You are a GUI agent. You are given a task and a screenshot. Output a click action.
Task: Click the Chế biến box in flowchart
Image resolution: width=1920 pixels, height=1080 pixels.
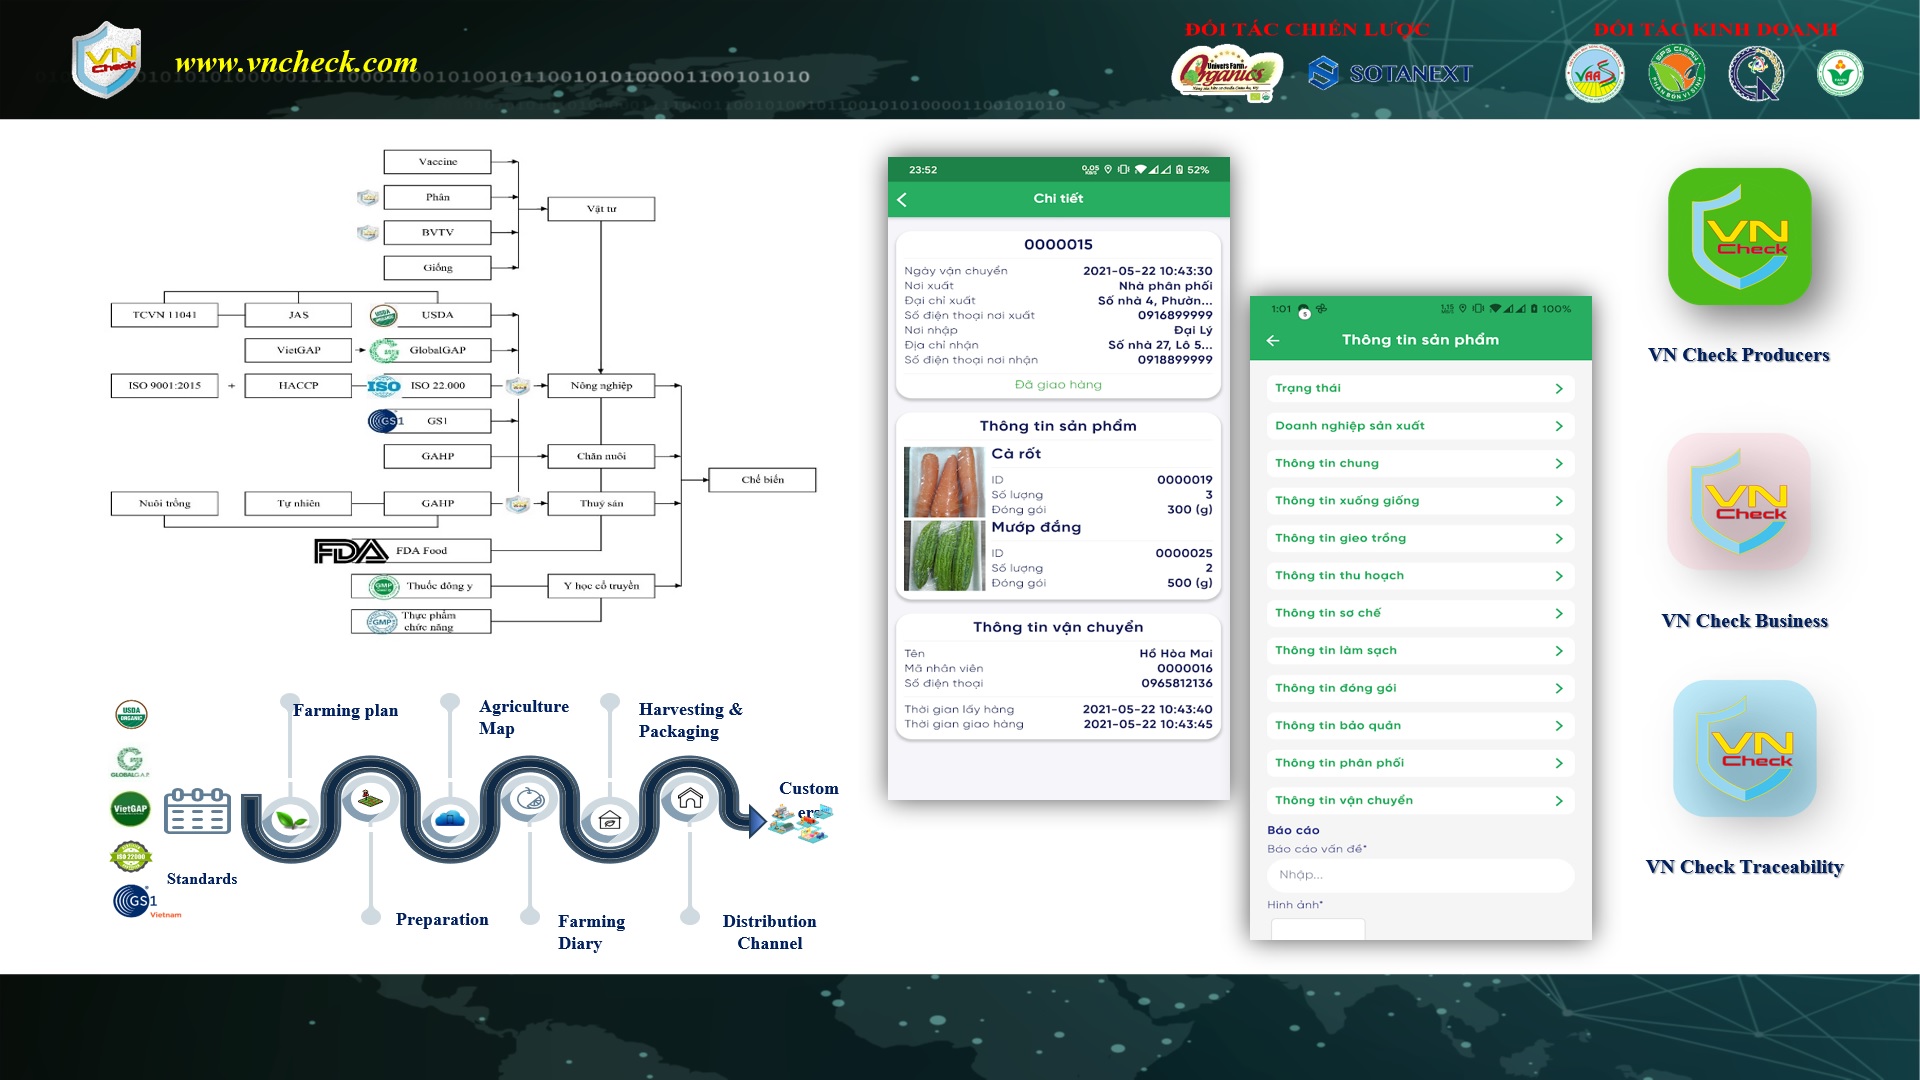click(762, 480)
